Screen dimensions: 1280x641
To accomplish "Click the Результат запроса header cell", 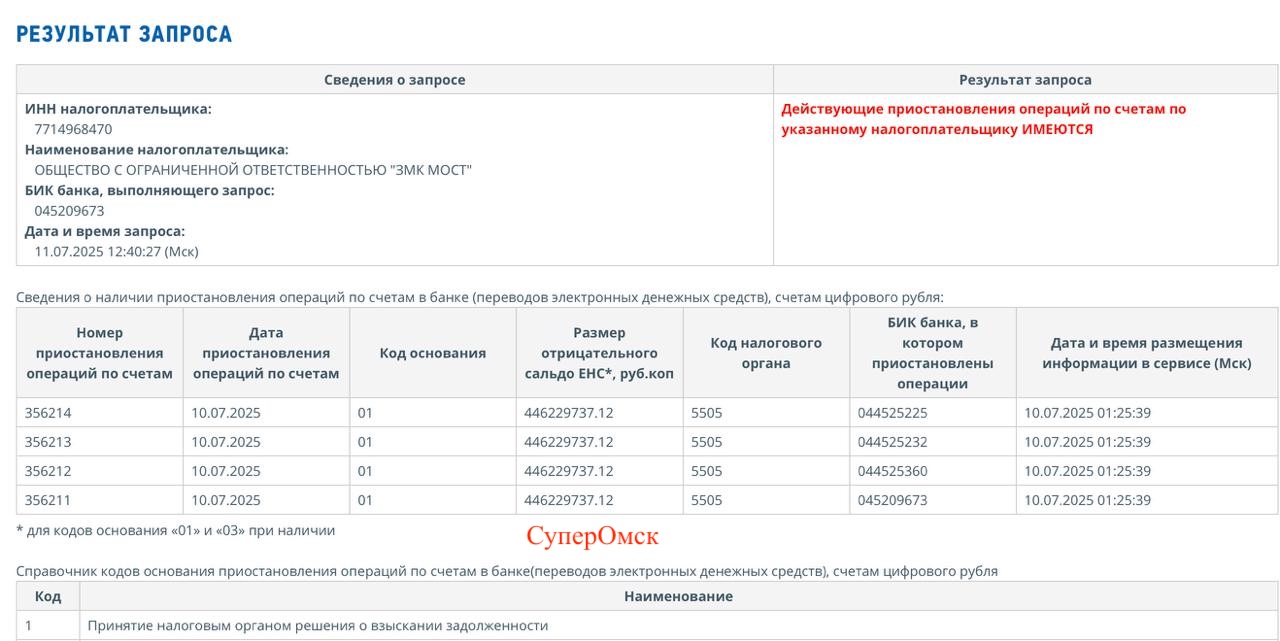I will (x=1025, y=80).
